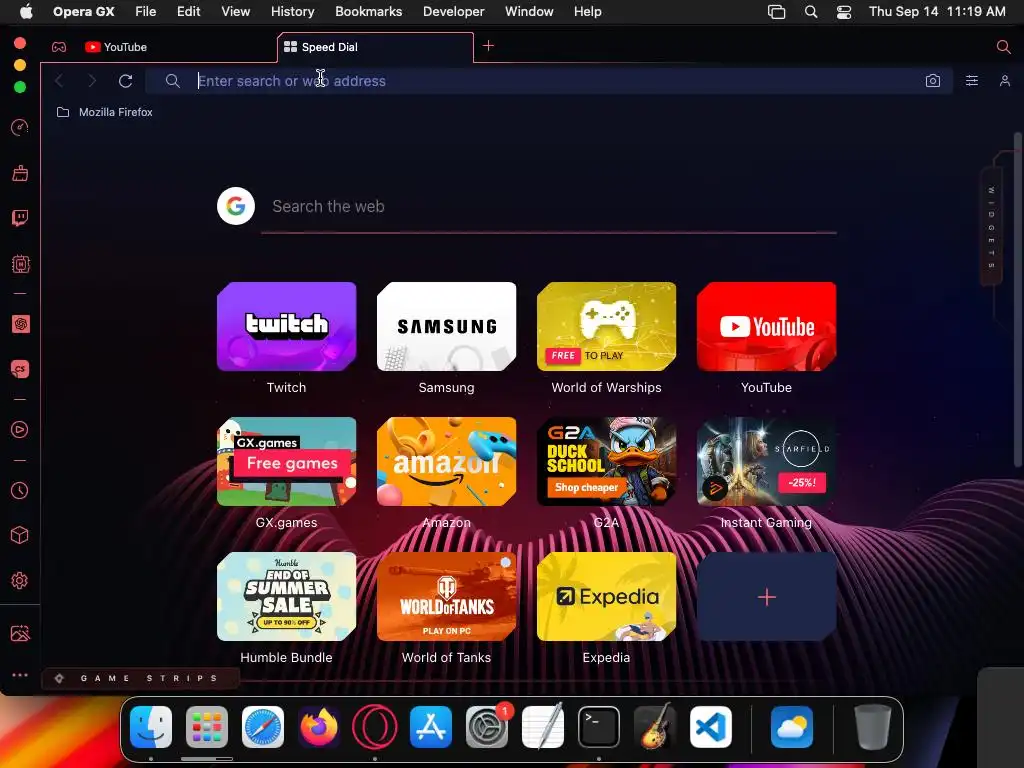Open the Mozilla Firefox bookmarks folder

104,112
